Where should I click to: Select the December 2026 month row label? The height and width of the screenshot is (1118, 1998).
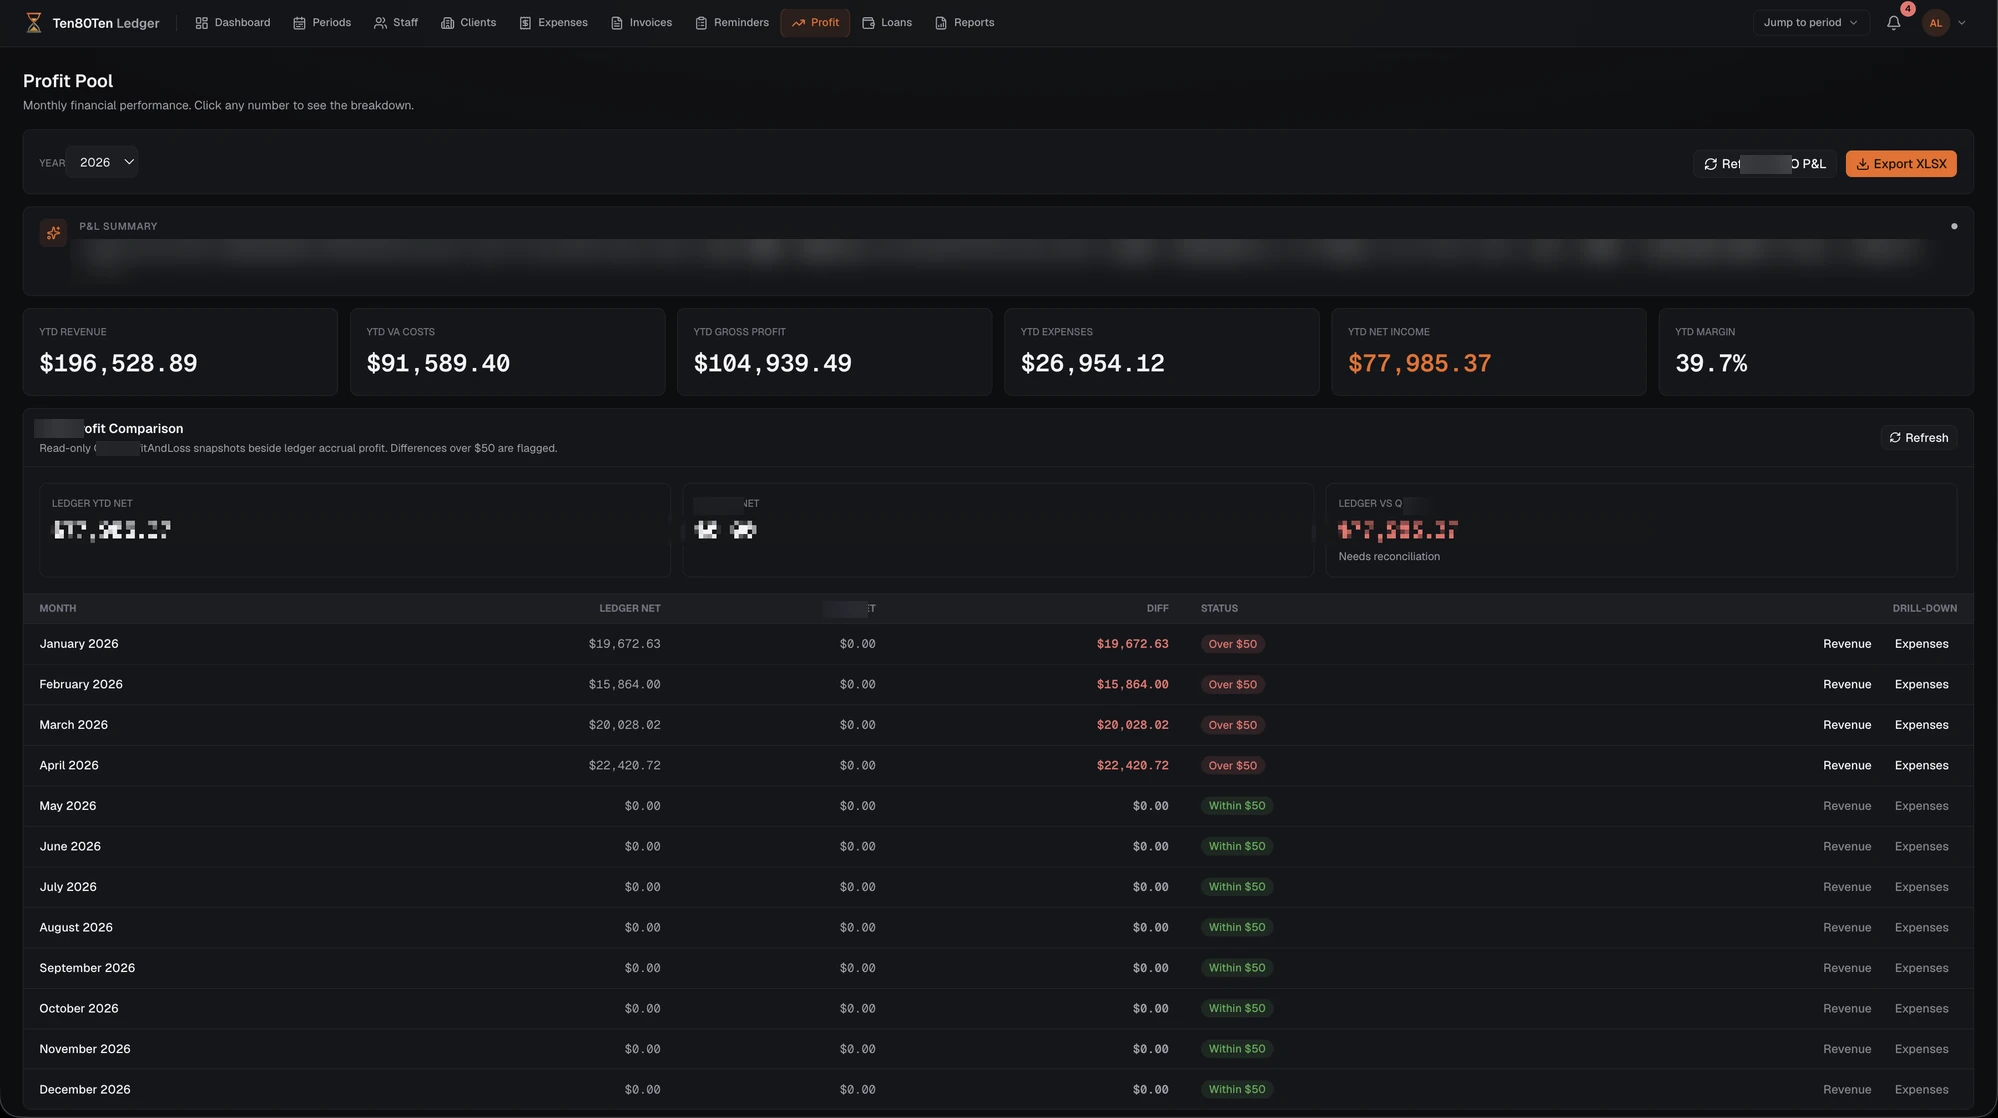point(85,1089)
